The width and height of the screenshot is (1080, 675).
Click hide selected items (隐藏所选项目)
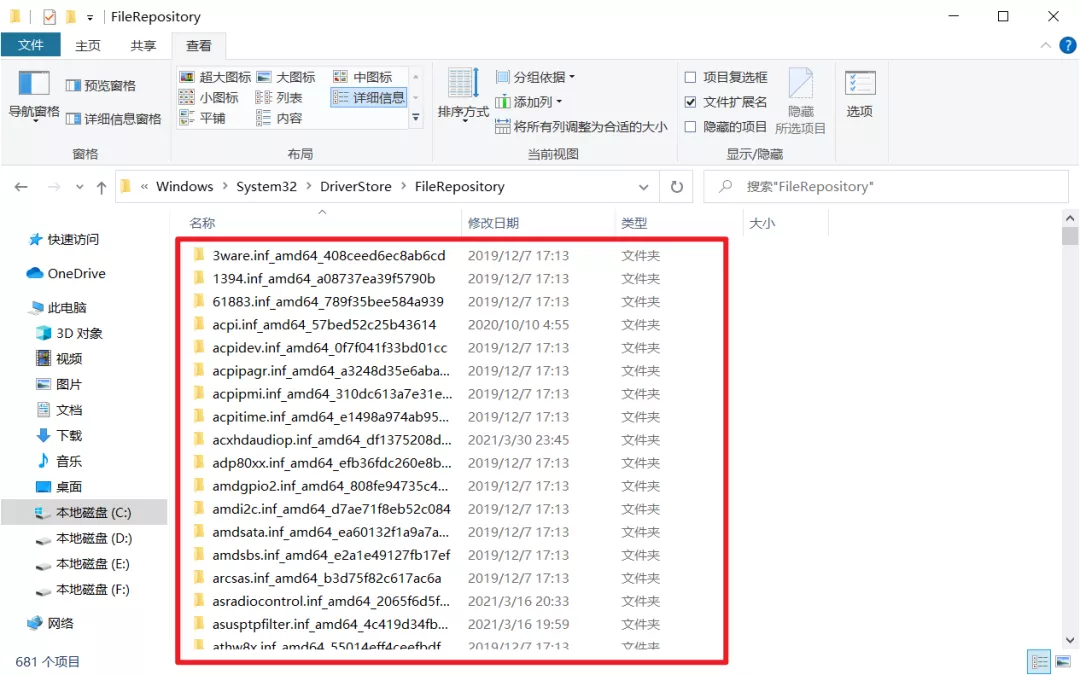(800, 102)
